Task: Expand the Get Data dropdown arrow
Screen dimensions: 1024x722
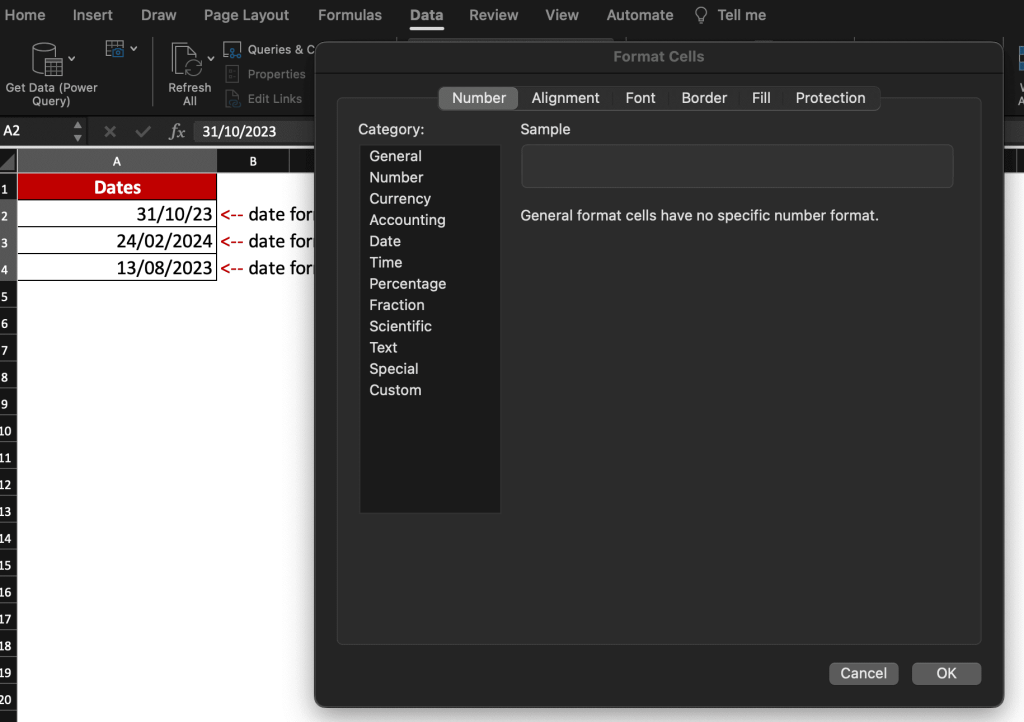Action: tap(72, 59)
